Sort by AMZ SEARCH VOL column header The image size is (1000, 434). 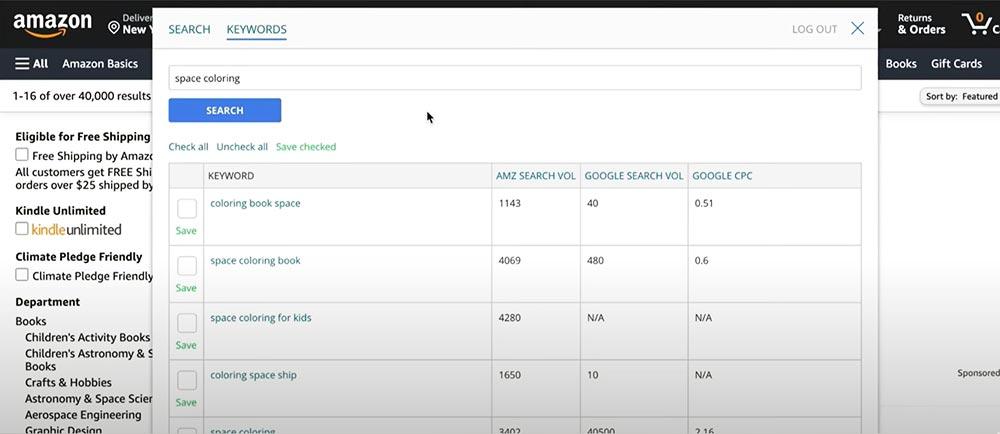pos(536,175)
